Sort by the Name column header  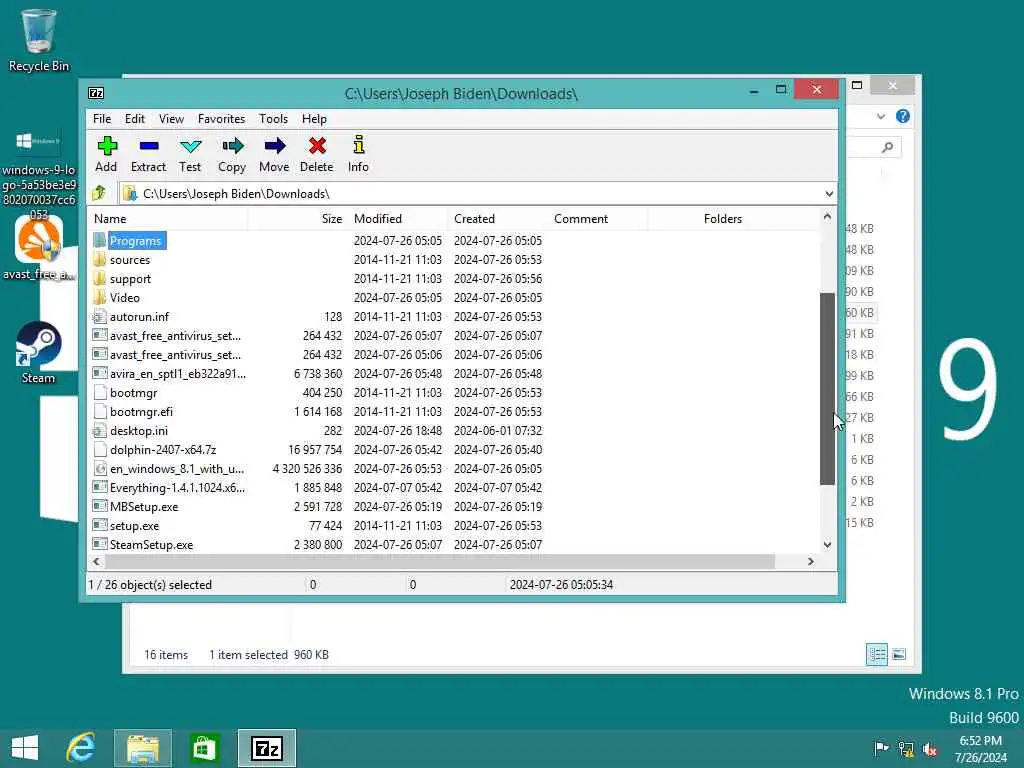pos(168,219)
